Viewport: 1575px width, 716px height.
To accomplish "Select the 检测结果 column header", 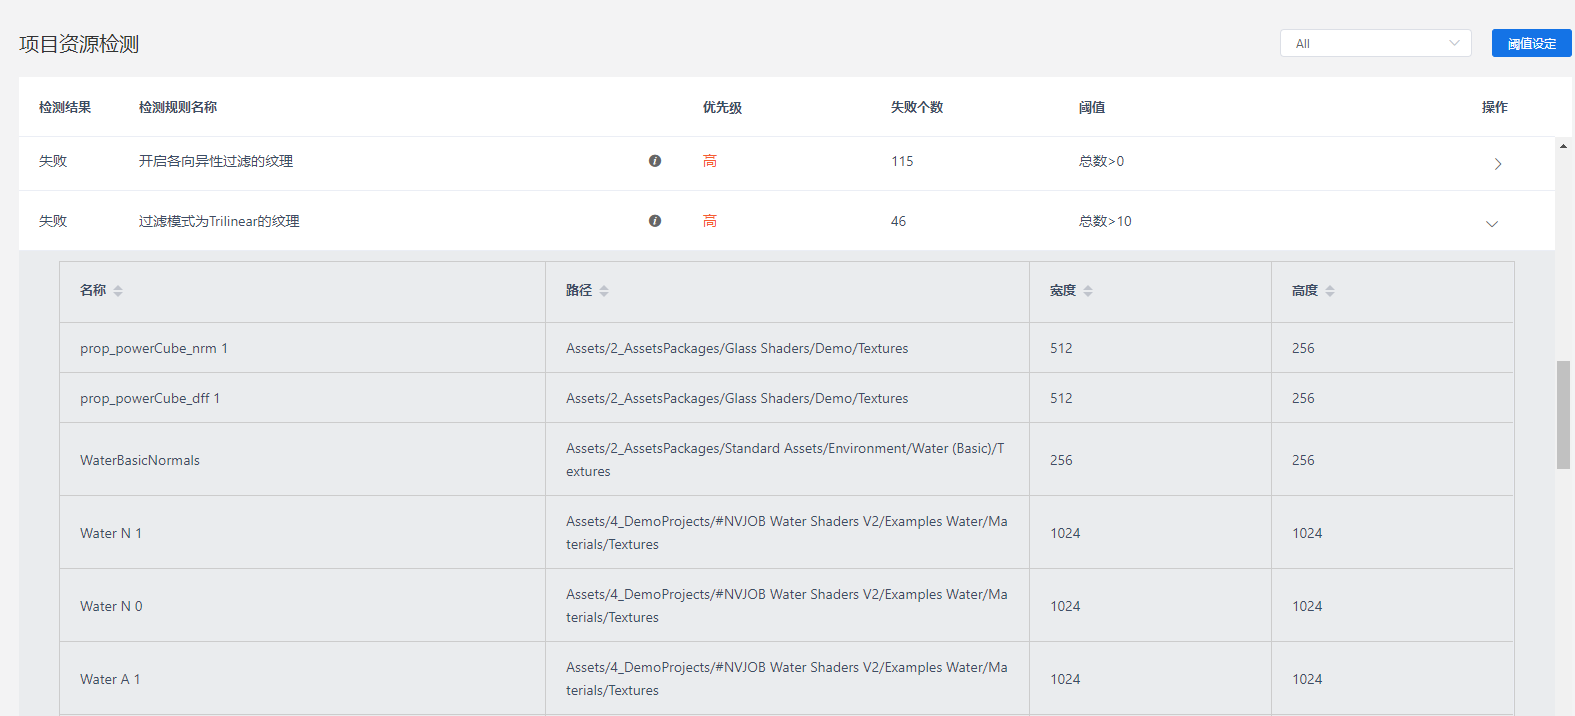I will 65,107.
